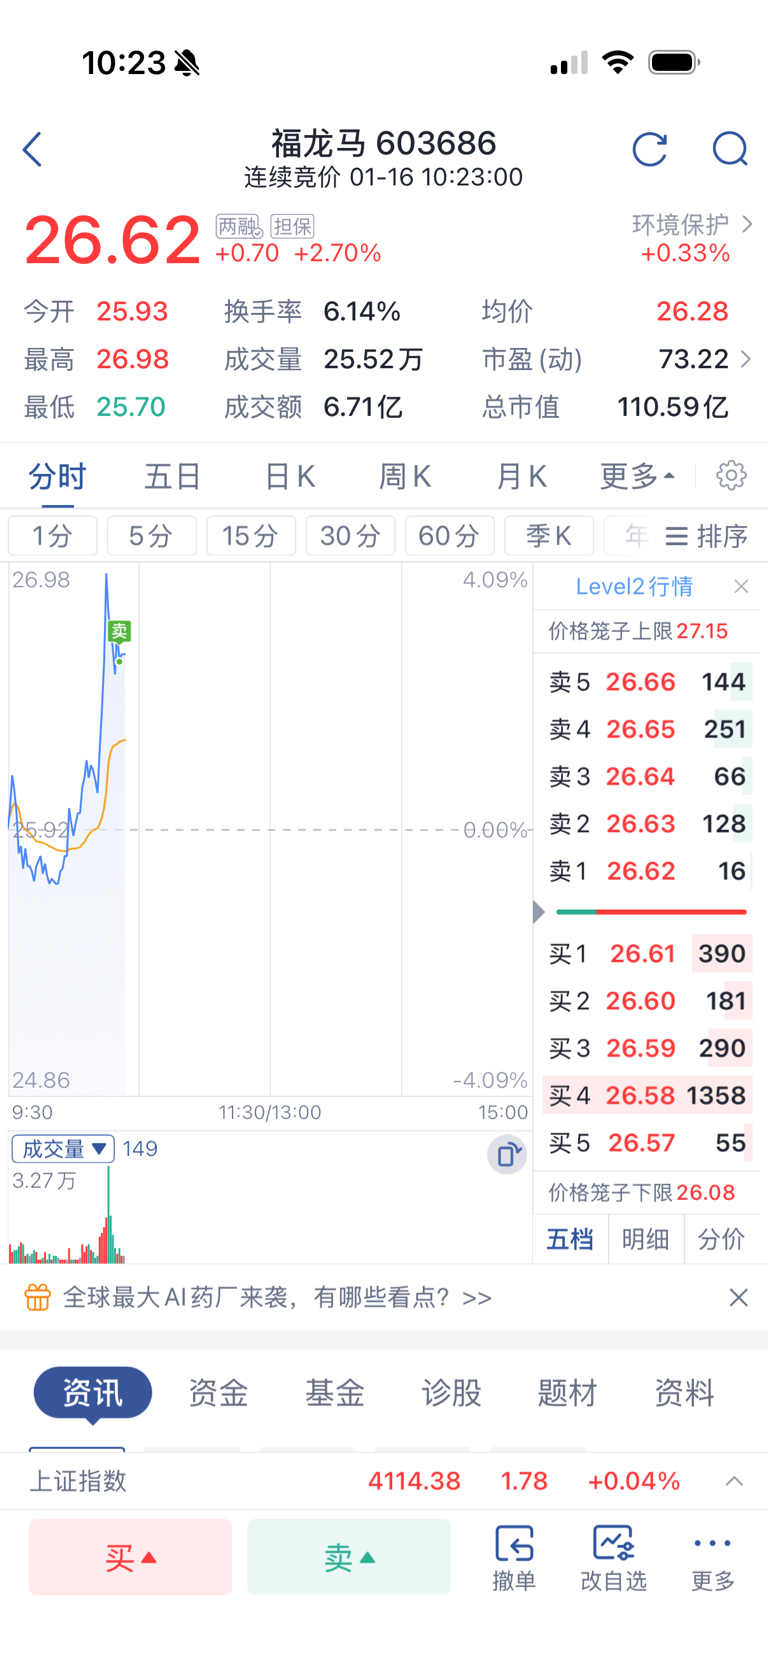Expand the 上证指数 index bar
The width and height of the screenshot is (768, 1670).
pos(734,1481)
